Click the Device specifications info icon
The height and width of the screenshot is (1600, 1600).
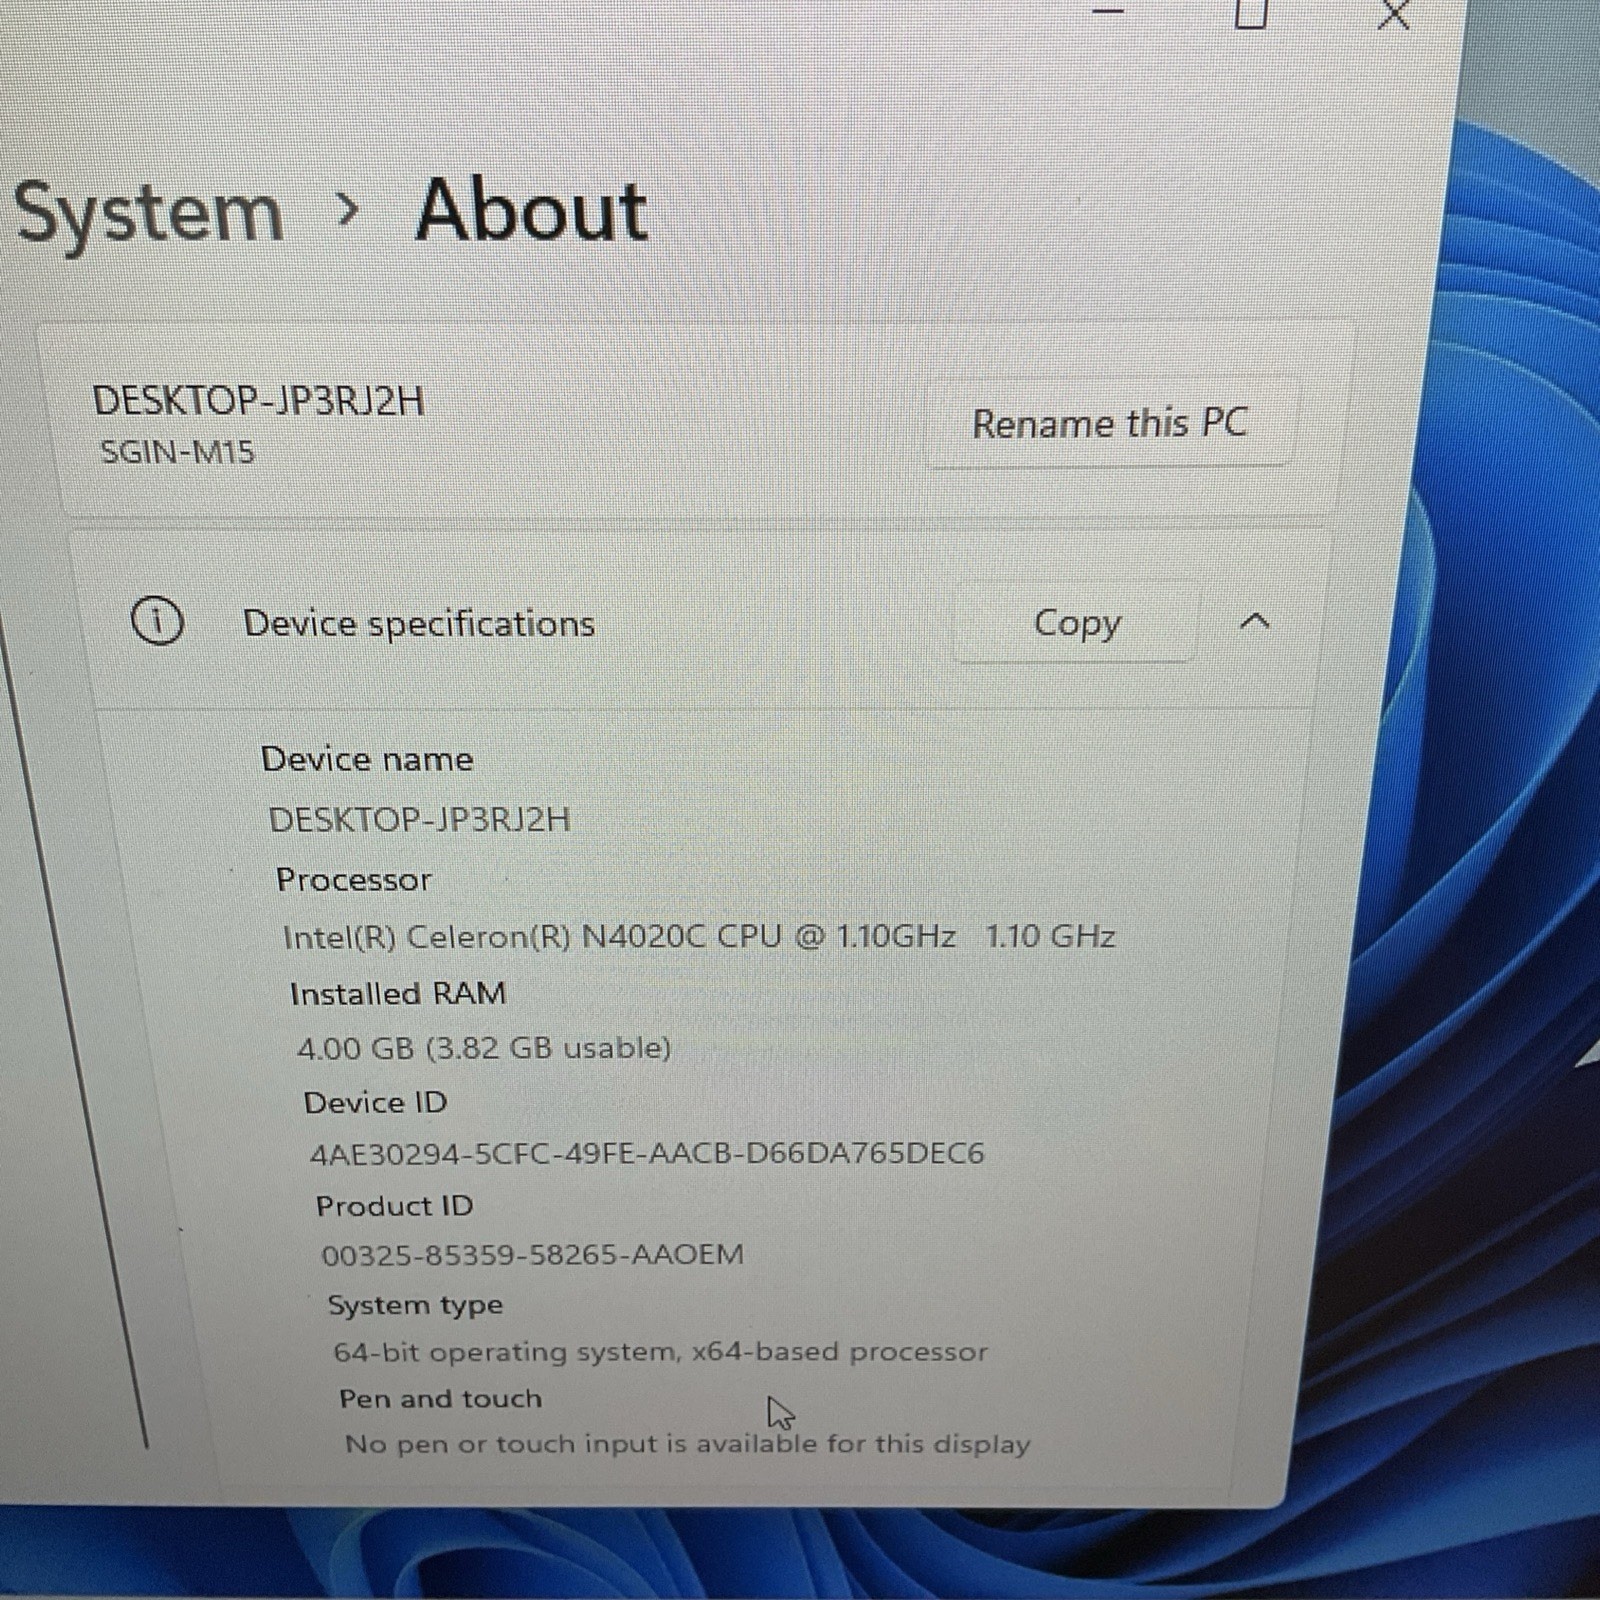(x=157, y=621)
